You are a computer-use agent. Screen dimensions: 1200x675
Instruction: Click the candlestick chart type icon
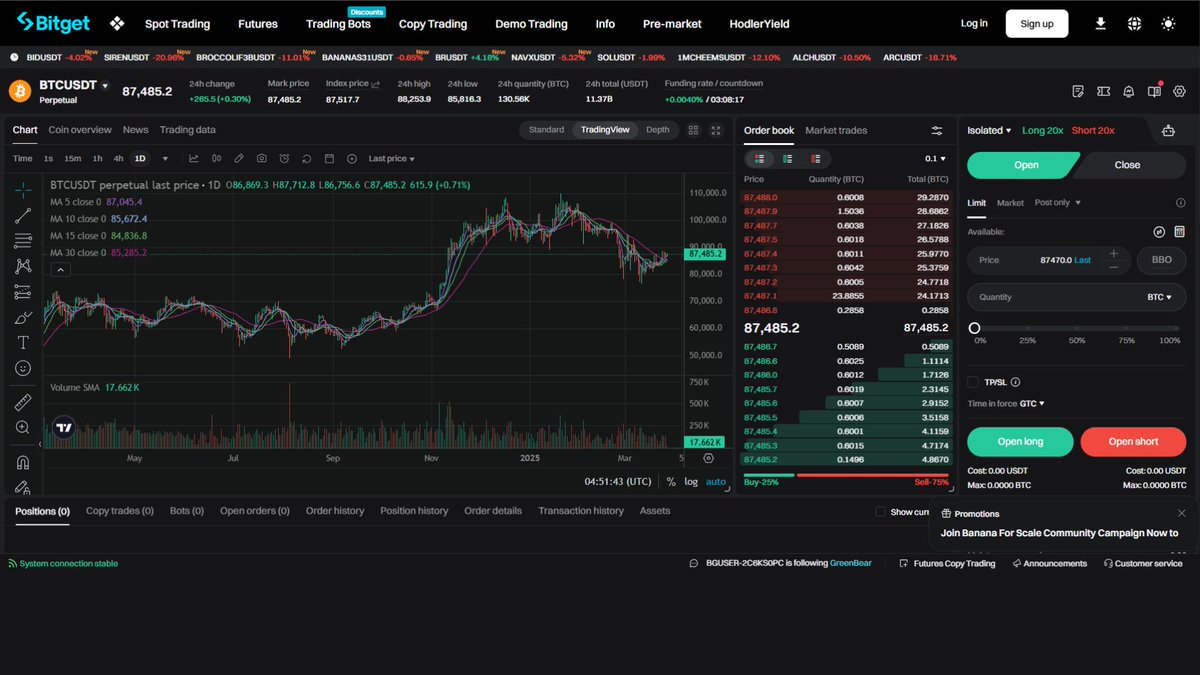click(216, 158)
